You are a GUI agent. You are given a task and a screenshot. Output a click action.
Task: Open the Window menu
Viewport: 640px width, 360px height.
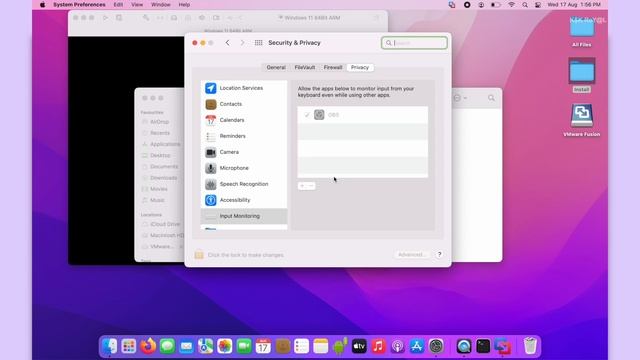[x=161, y=5]
